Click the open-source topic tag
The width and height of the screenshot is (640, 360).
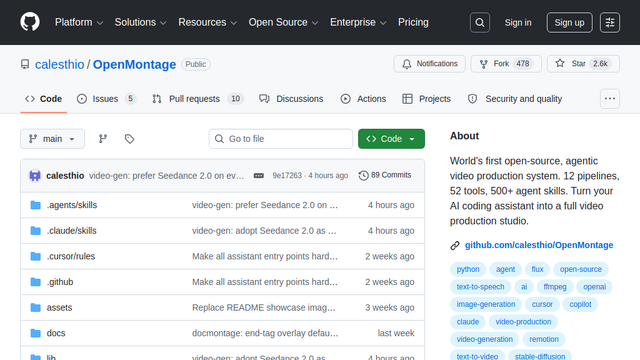(x=581, y=269)
